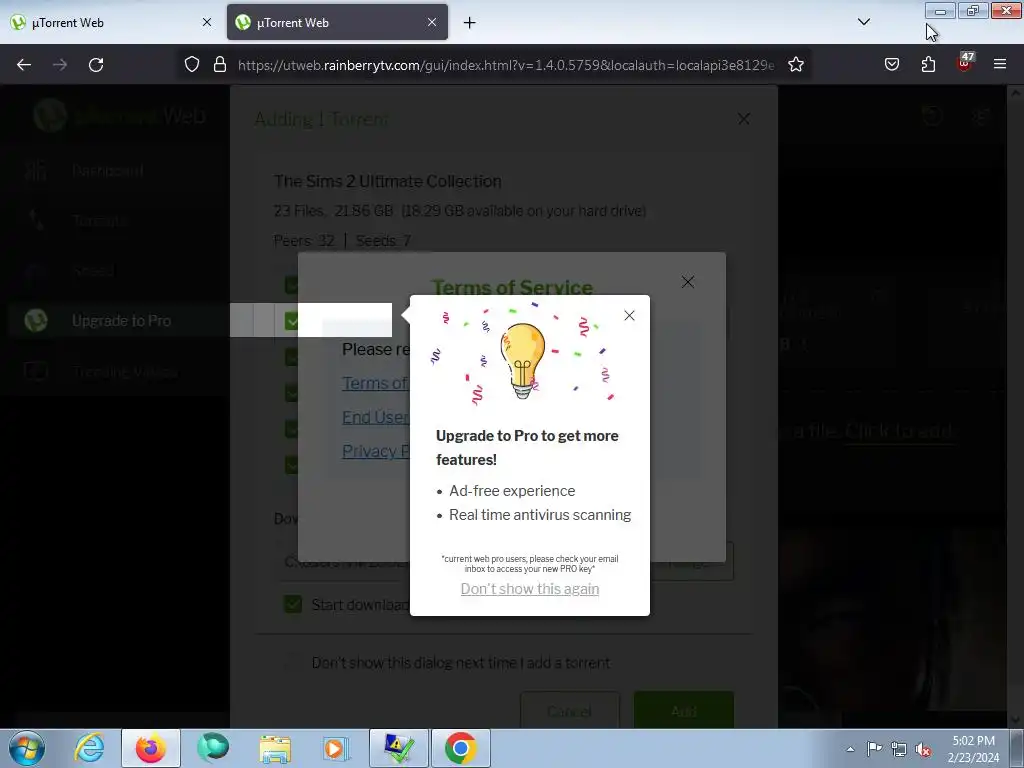This screenshot has width=1024, height=768.
Task: Open uBlock extension icon with badge
Action: coord(965,63)
